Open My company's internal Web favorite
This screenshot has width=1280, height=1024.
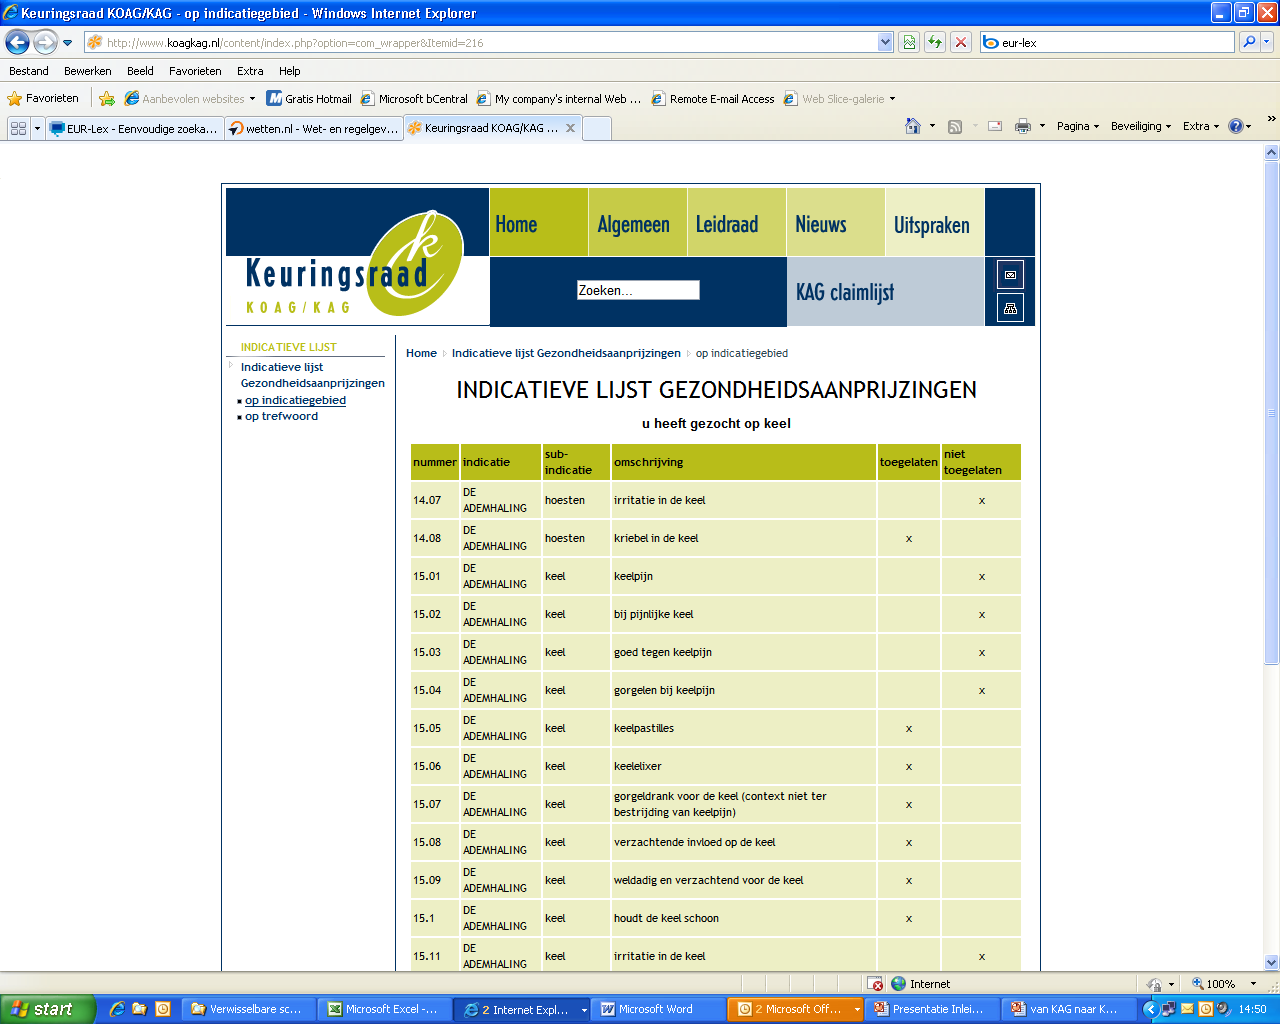point(559,99)
